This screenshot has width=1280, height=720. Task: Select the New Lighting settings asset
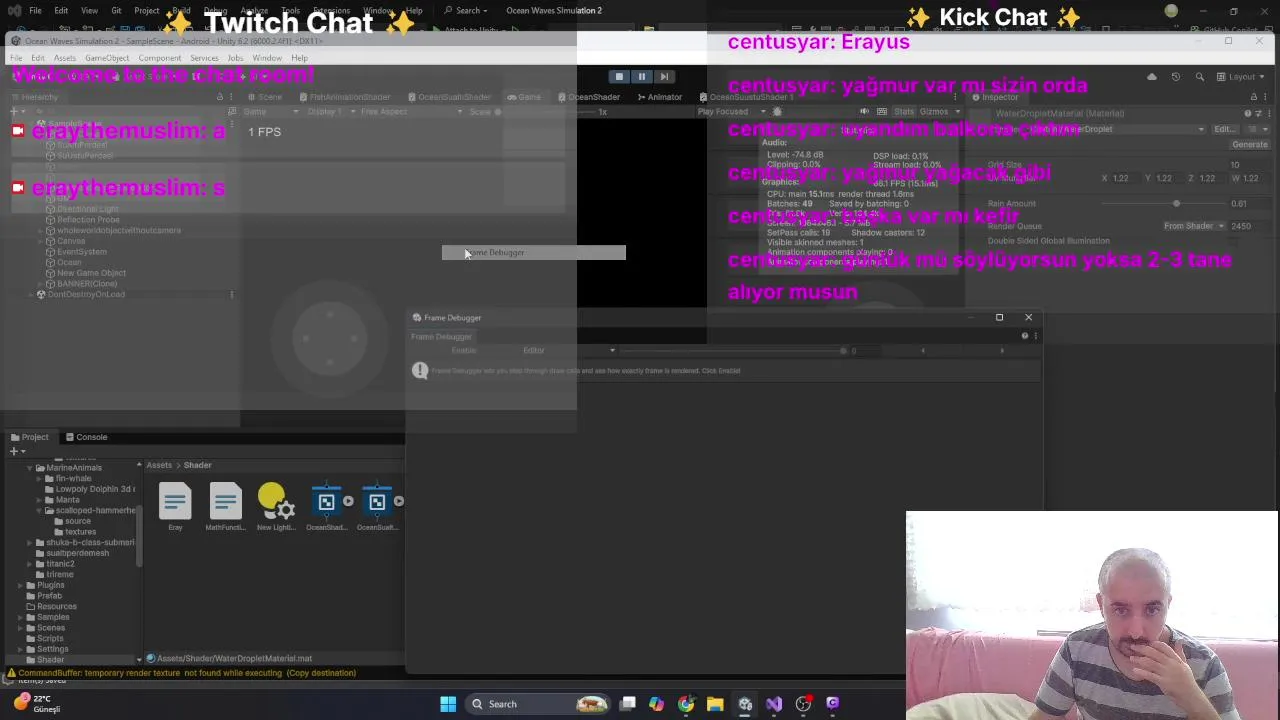tap(275, 508)
